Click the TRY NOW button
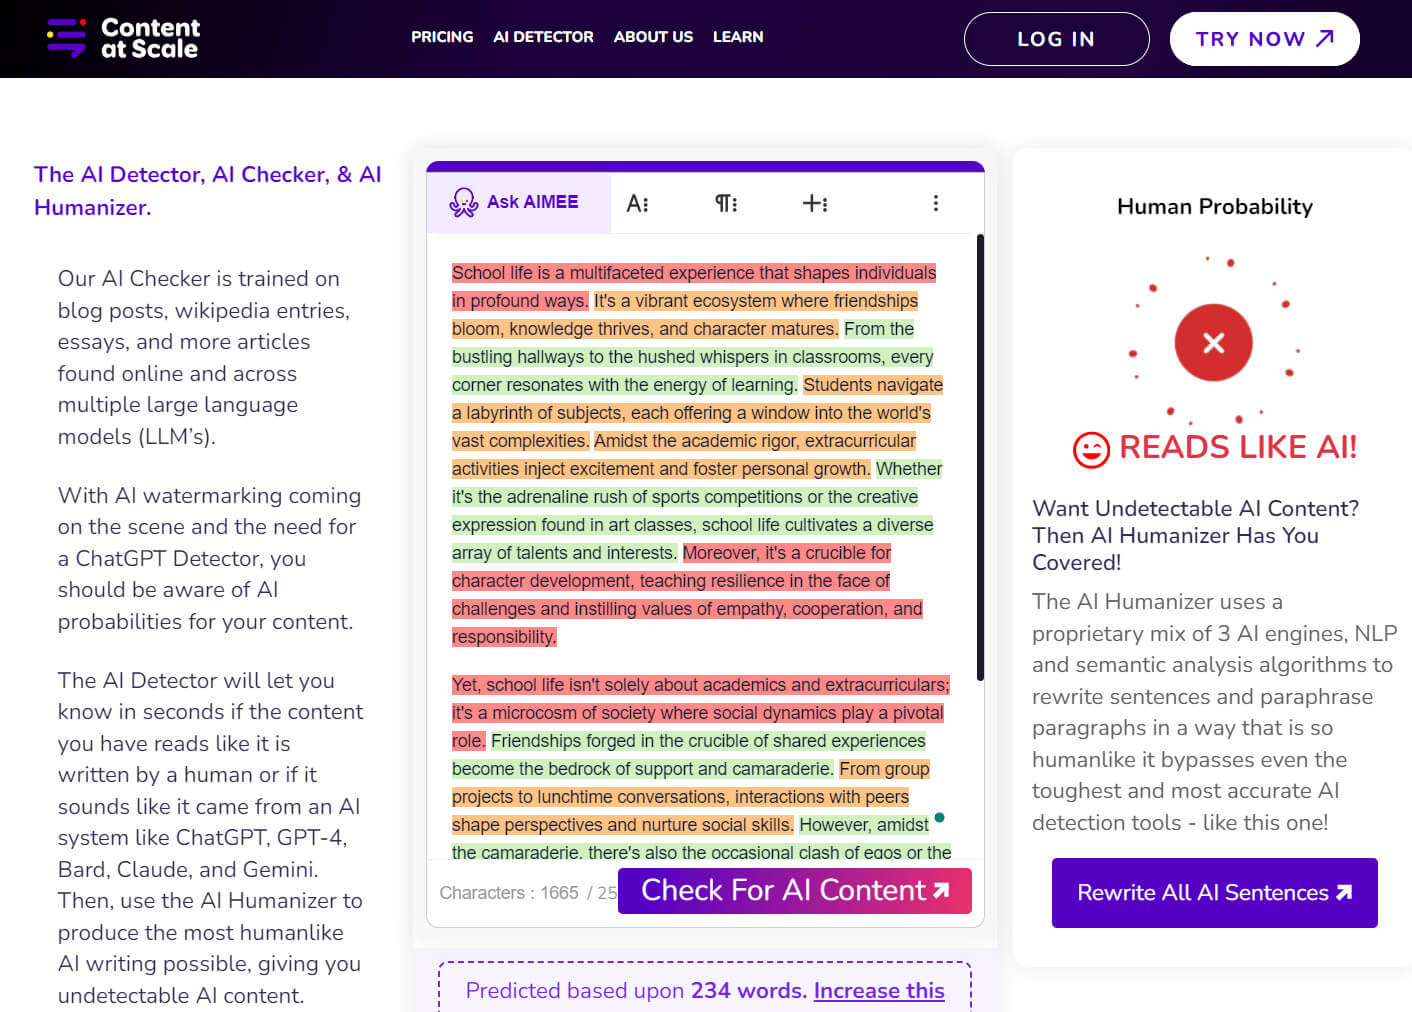This screenshot has height=1012, width=1412. tap(1264, 39)
